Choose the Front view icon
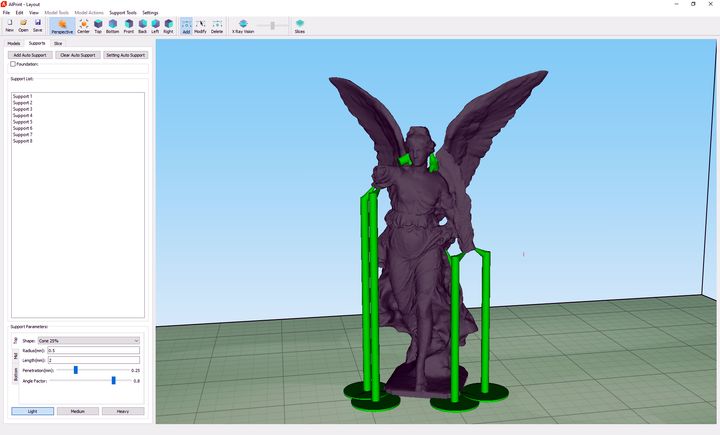720x435 pixels. [128, 25]
